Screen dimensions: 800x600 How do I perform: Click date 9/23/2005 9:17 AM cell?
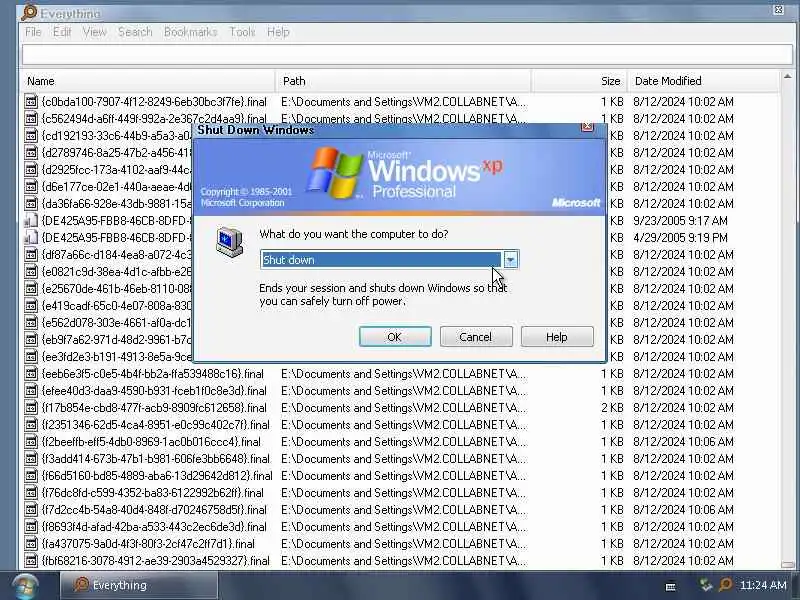680,220
